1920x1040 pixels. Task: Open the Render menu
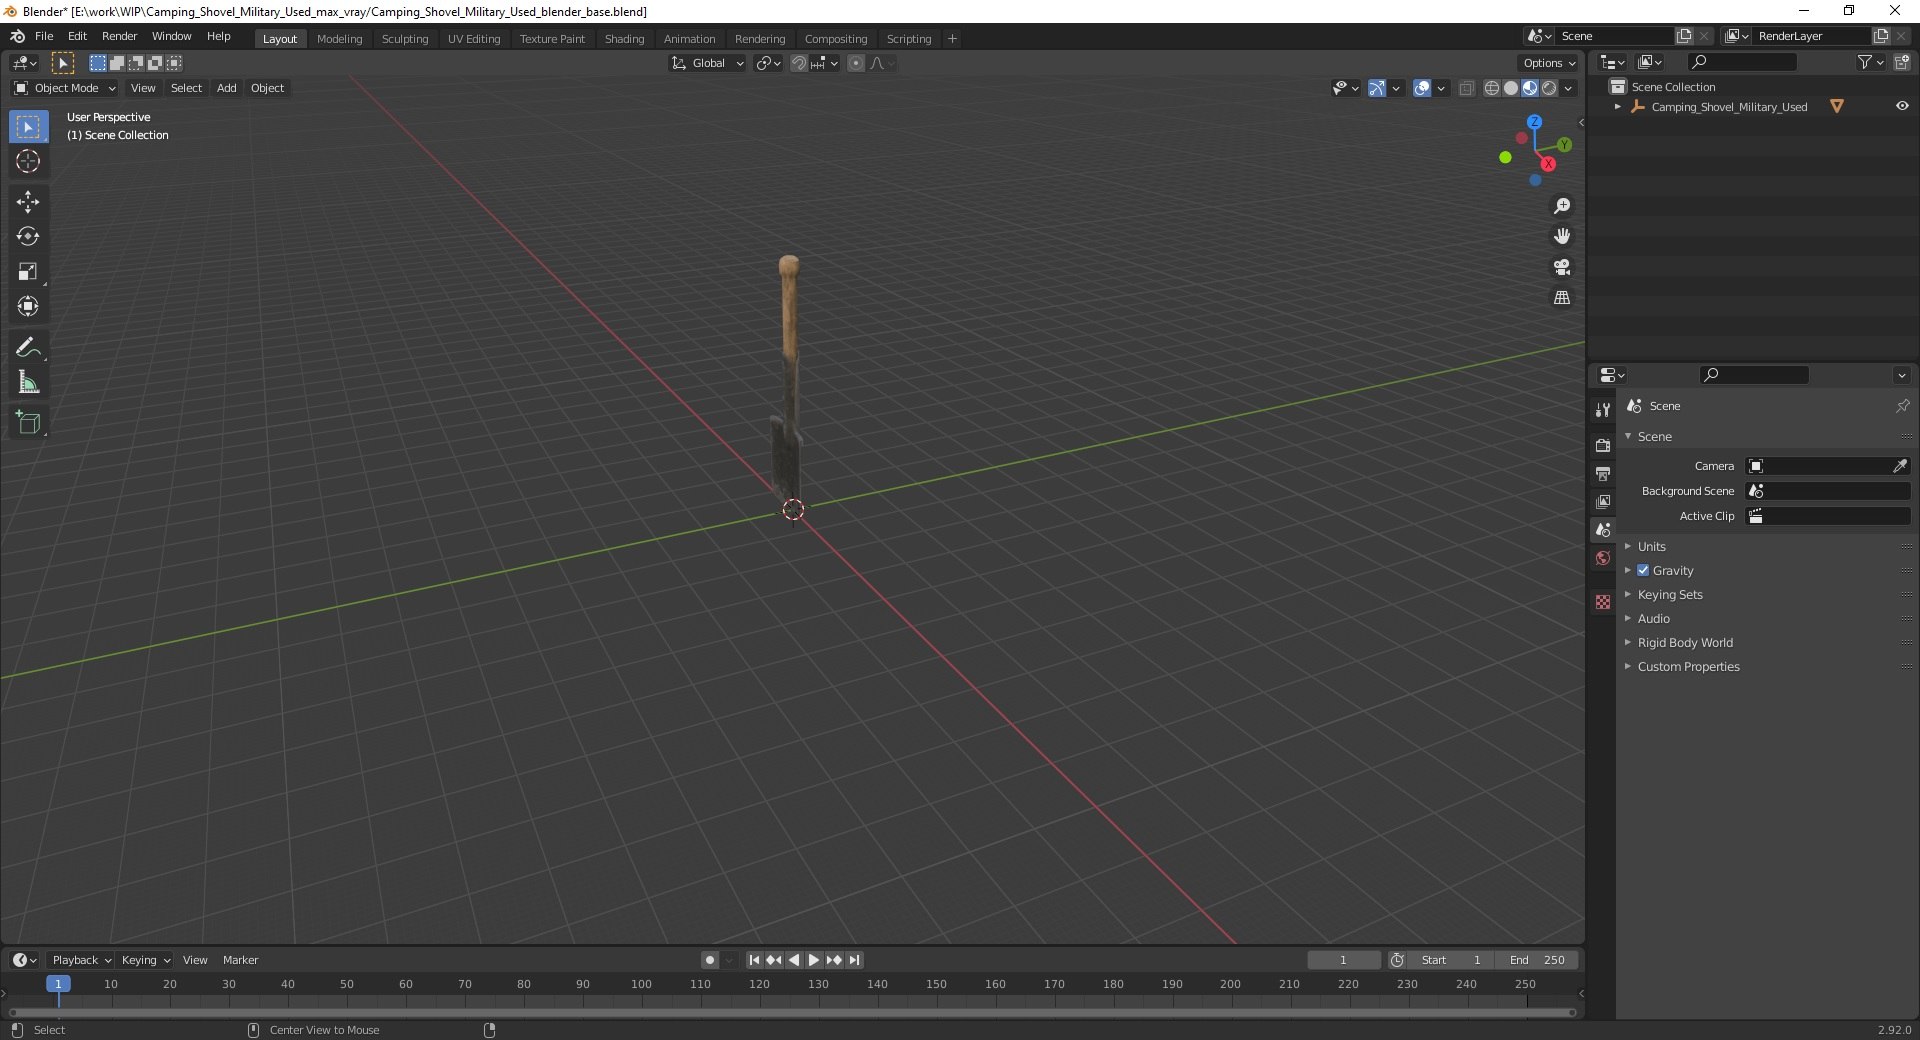tap(119, 36)
